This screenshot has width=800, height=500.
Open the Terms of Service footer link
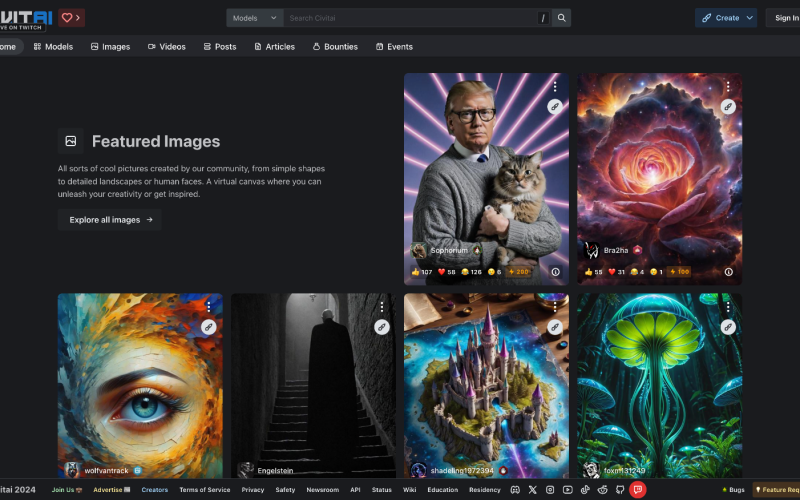click(205, 490)
